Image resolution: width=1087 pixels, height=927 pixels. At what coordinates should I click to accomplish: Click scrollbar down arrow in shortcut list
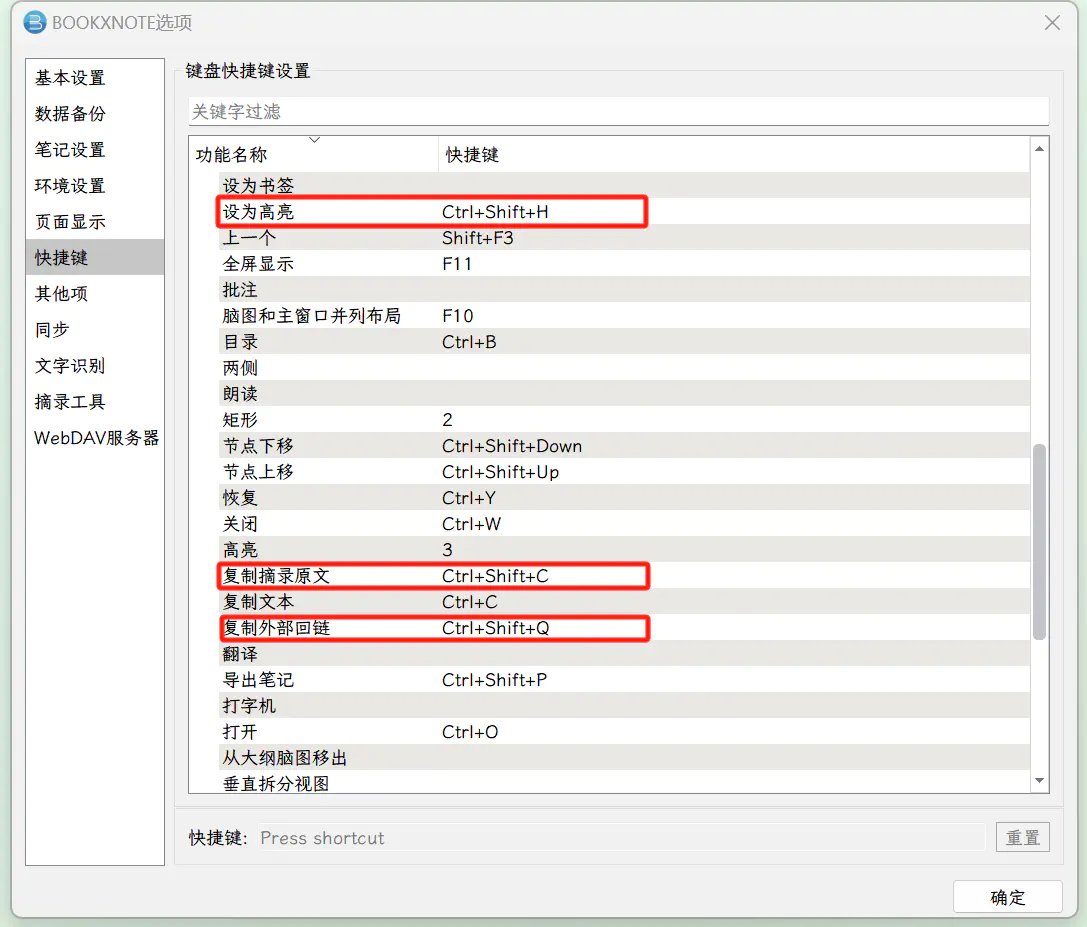point(1039,780)
